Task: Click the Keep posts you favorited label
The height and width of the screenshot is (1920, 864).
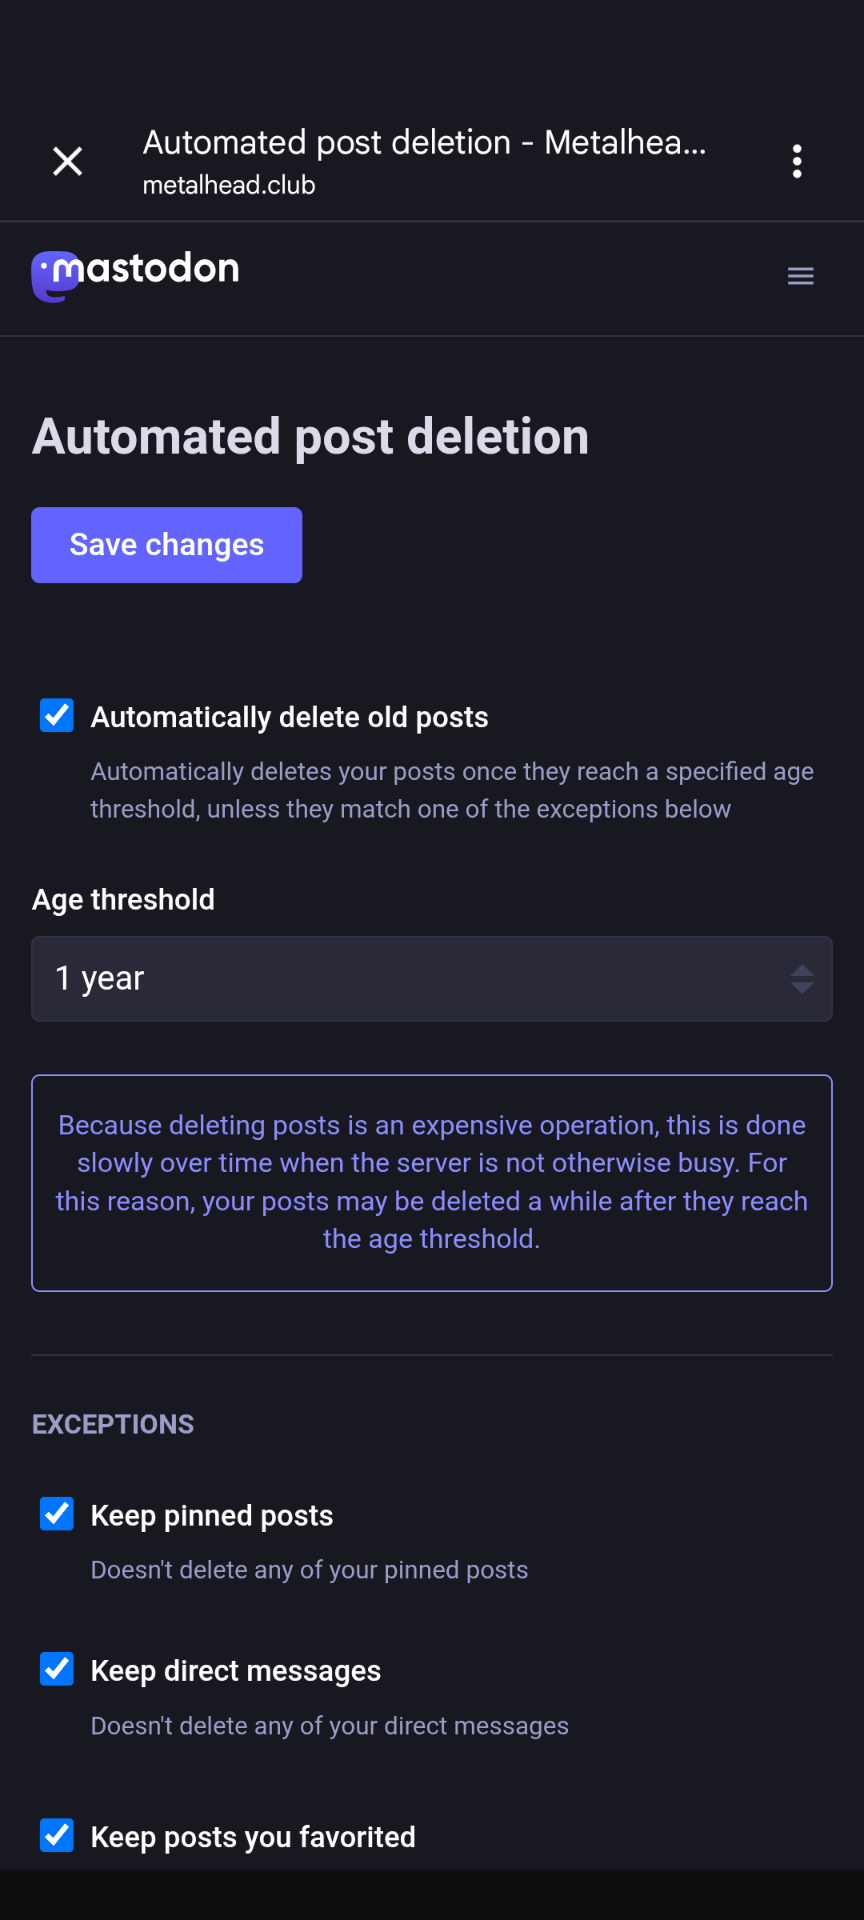Action: [253, 1837]
